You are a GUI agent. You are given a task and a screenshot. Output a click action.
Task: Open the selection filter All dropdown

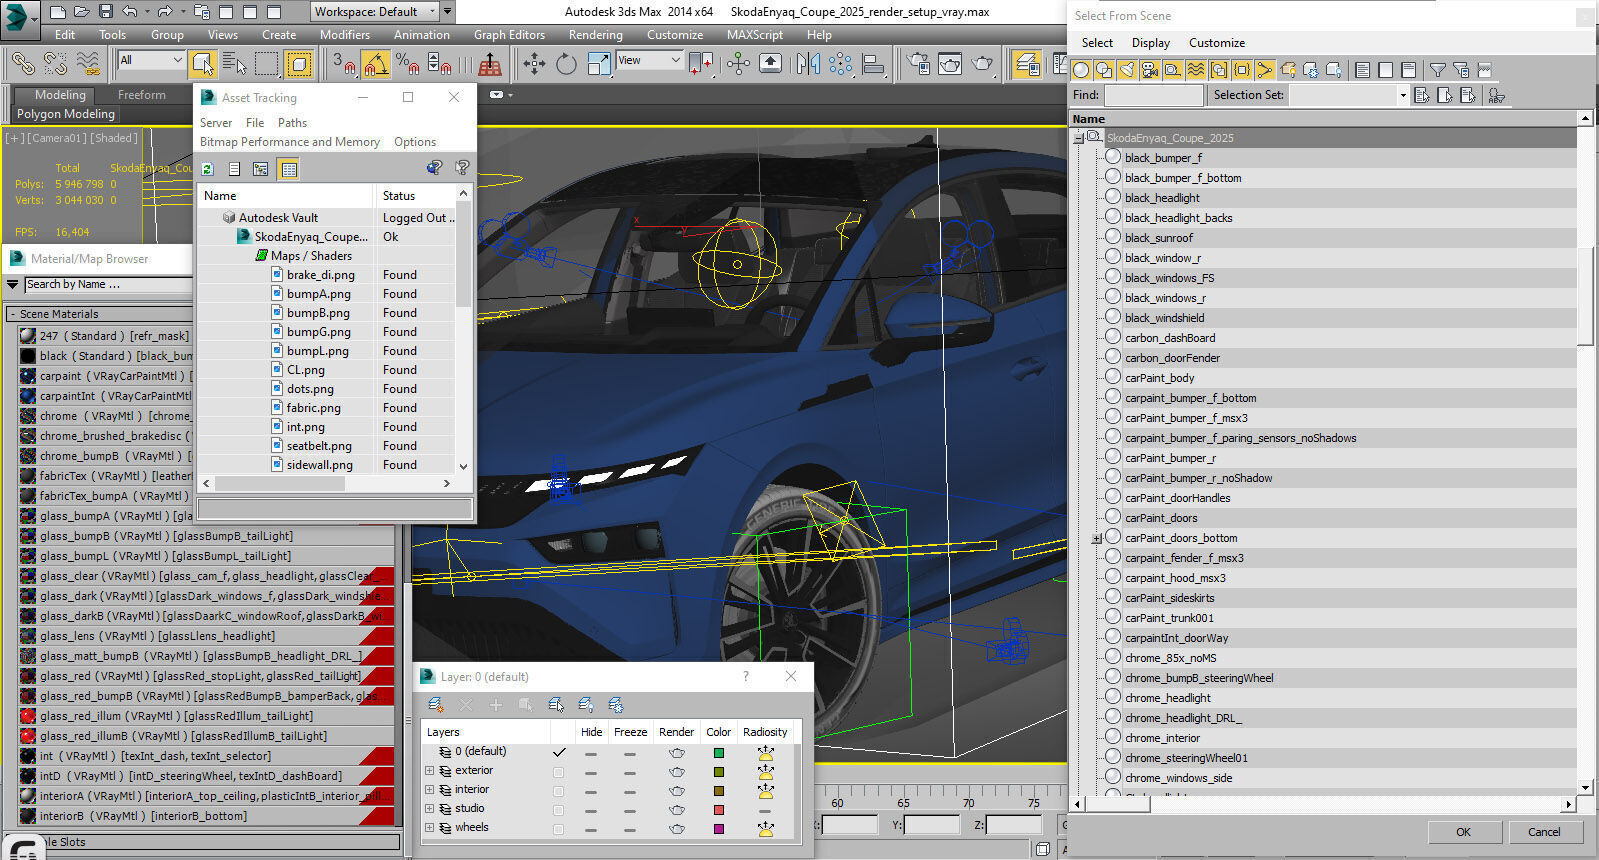(151, 60)
